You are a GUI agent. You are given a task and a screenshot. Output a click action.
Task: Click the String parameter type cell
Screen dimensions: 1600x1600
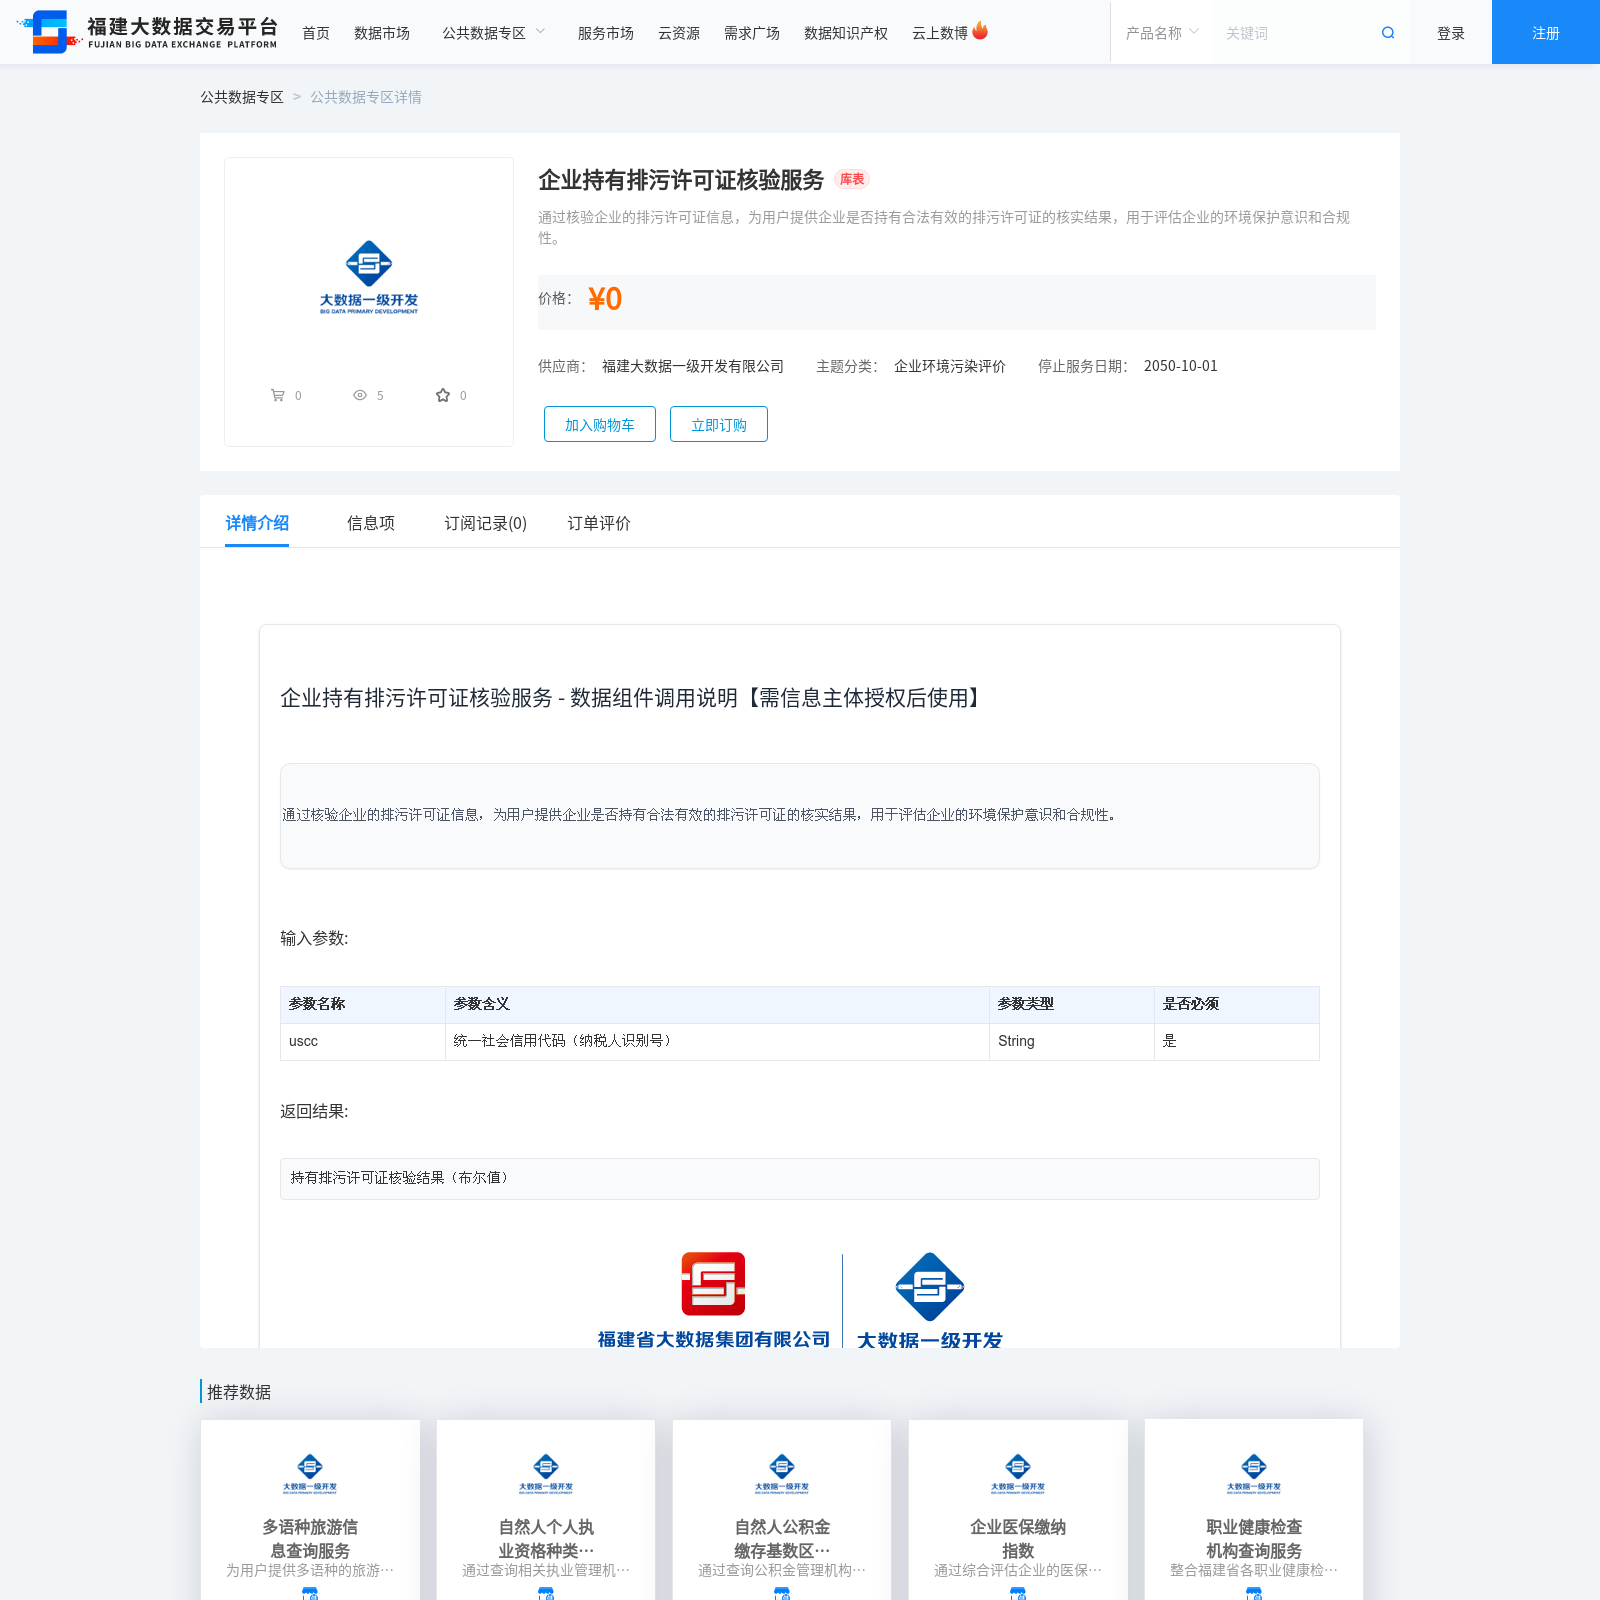tap(1072, 1041)
